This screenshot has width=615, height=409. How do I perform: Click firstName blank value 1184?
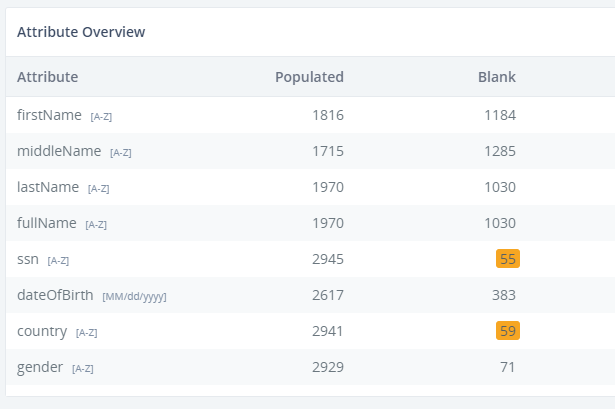(x=500, y=115)
